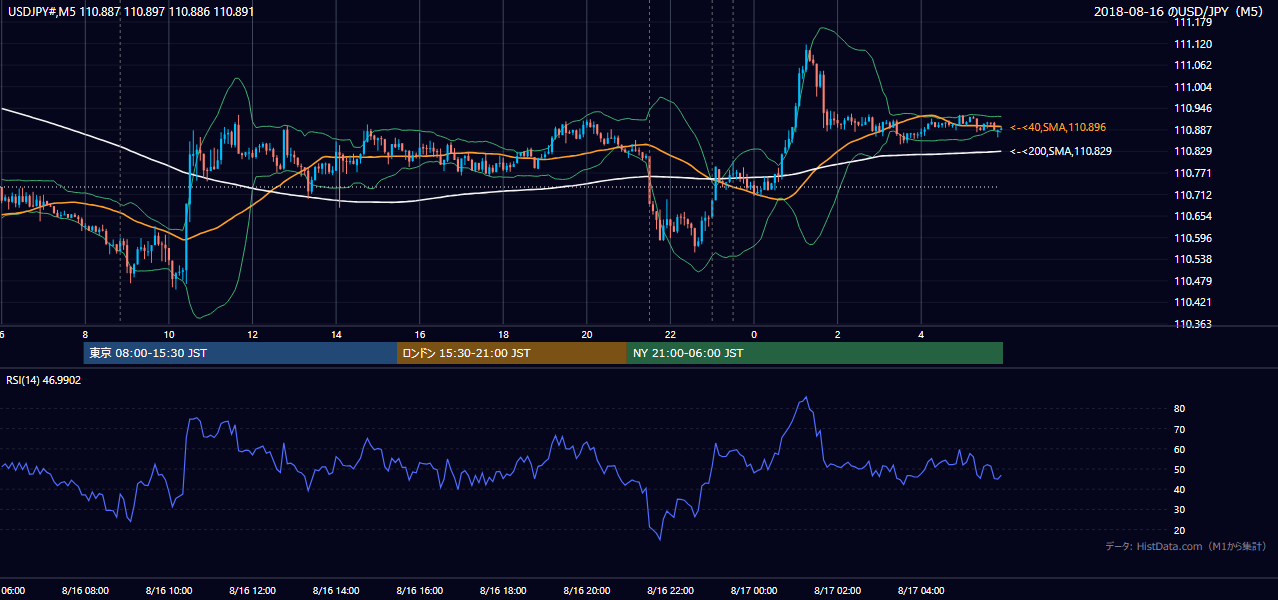Click the 8/17 04:00 date axis label
This screenshot has width=1278, height=600.
(x=922, y=591)
